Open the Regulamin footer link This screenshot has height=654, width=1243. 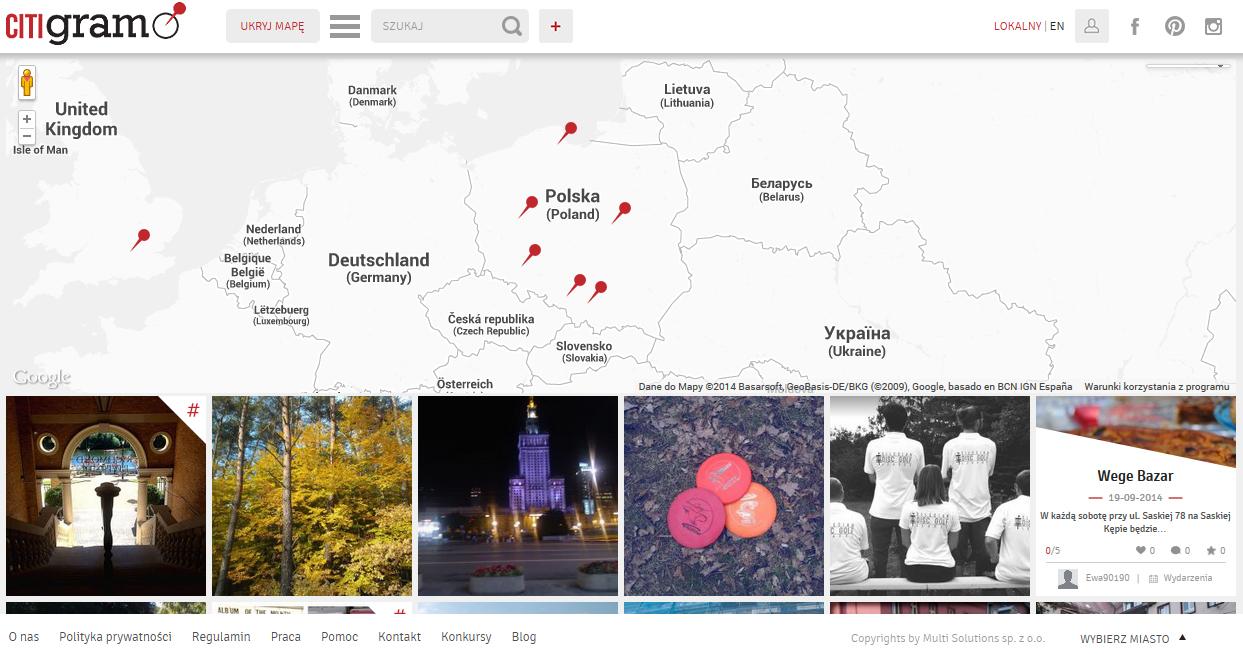221,637
